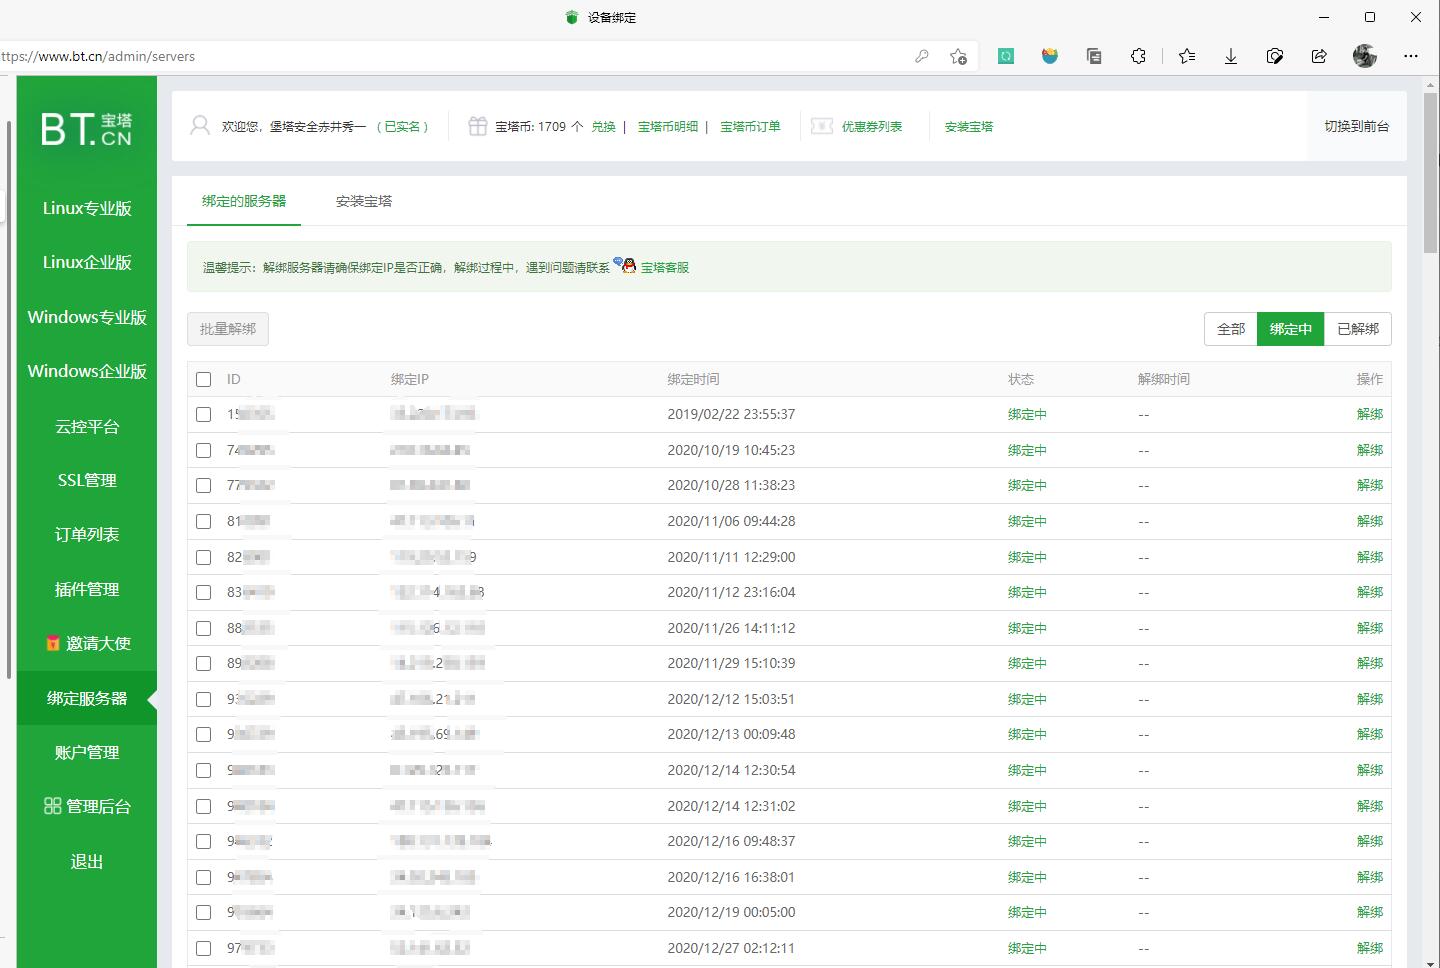
Task: Open 账户管理 in the sidebar
Action: [x=87, y=752]
